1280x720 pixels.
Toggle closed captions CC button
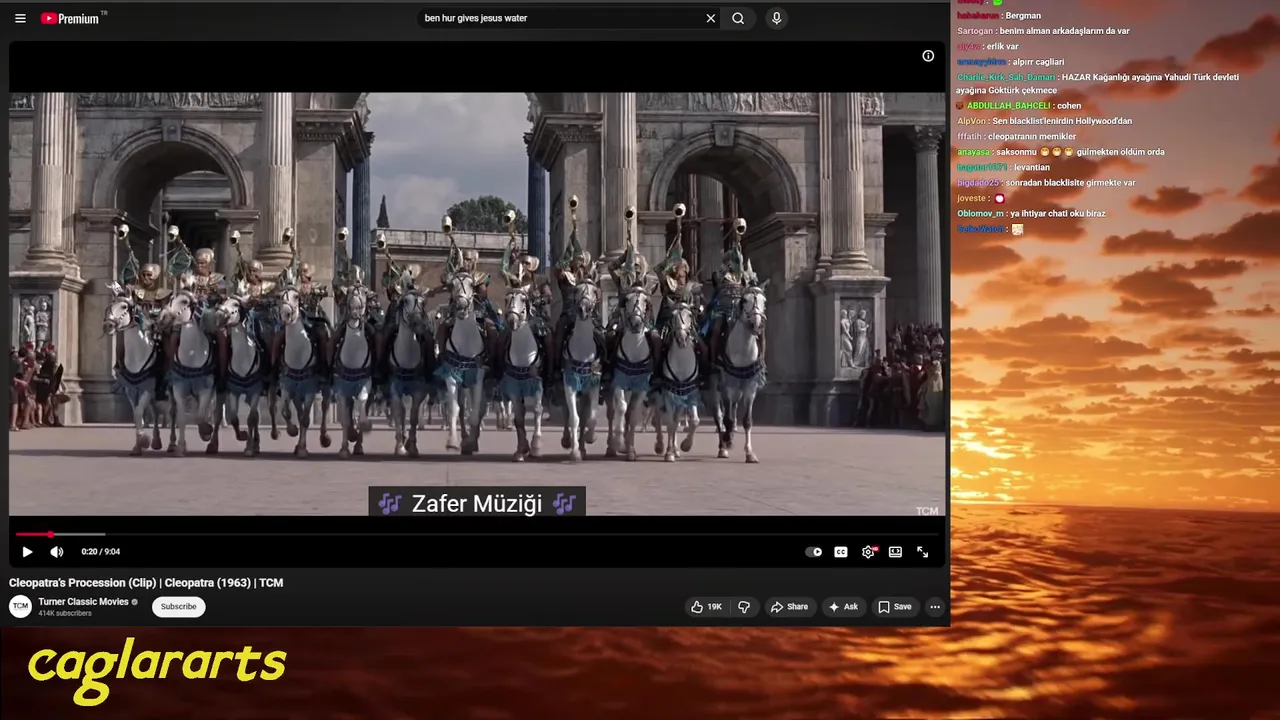[841, 552]
